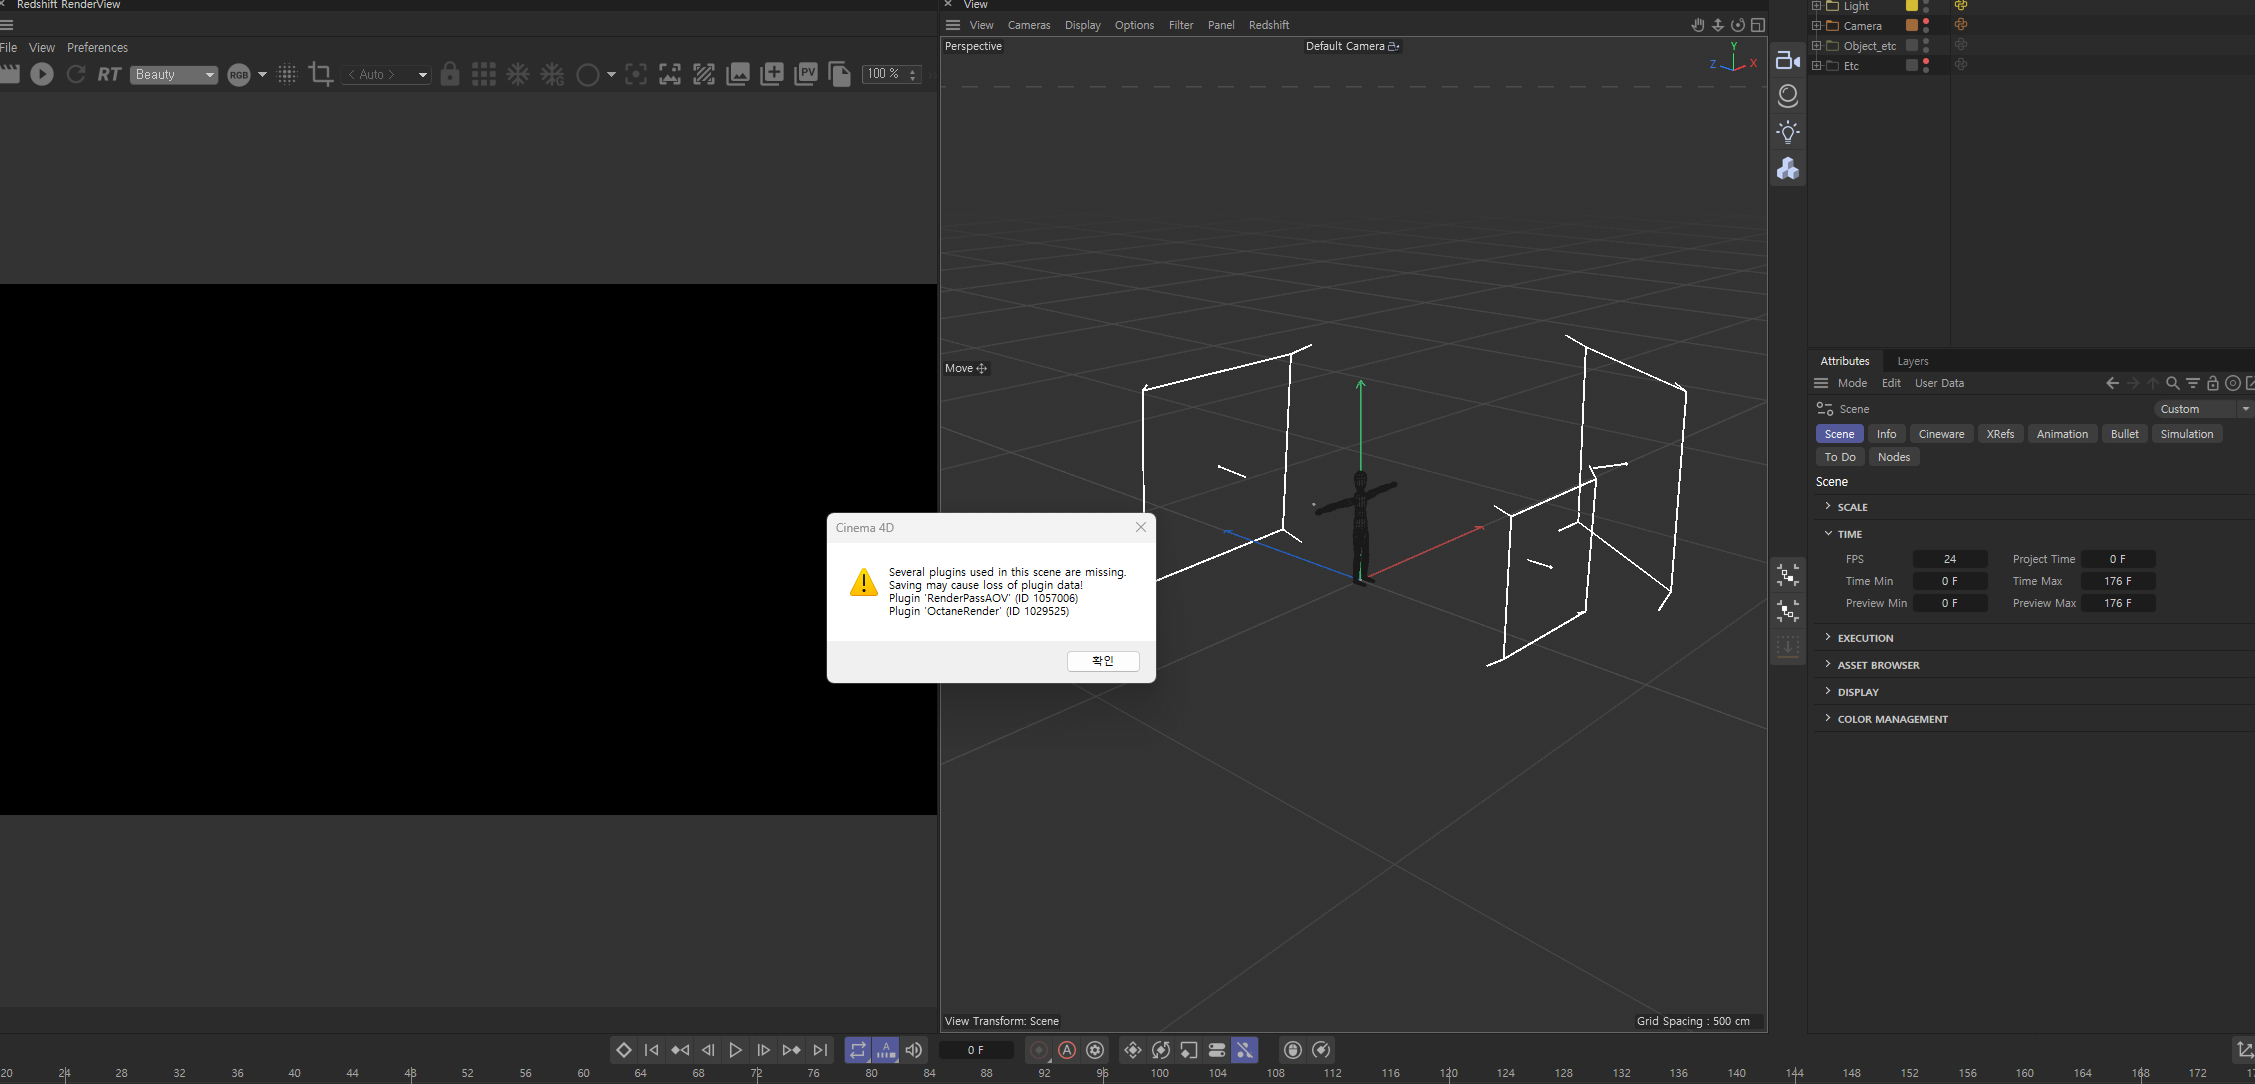2255x1084 pixels.
Task: Click the bucket grid icon in RenderView
Action: click(x=484, y=74)
